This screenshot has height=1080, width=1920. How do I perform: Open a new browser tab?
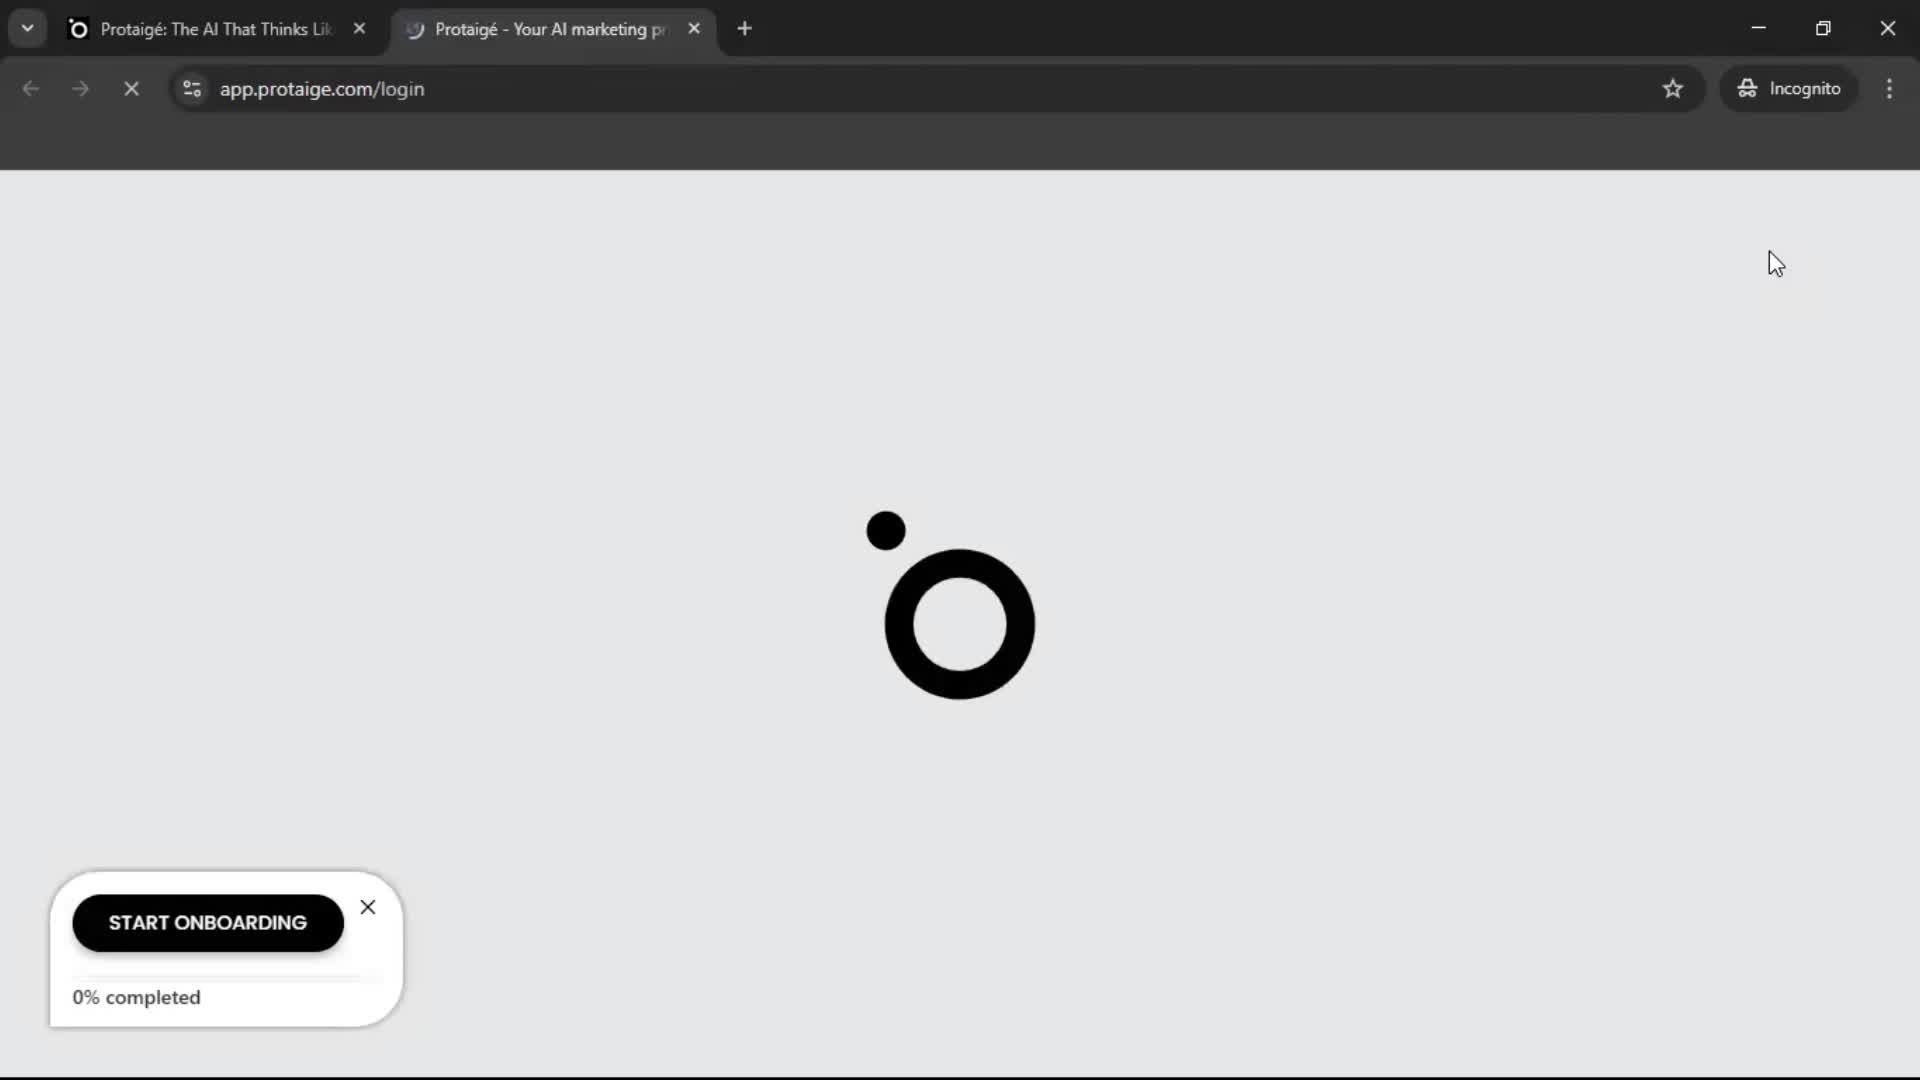746,28
